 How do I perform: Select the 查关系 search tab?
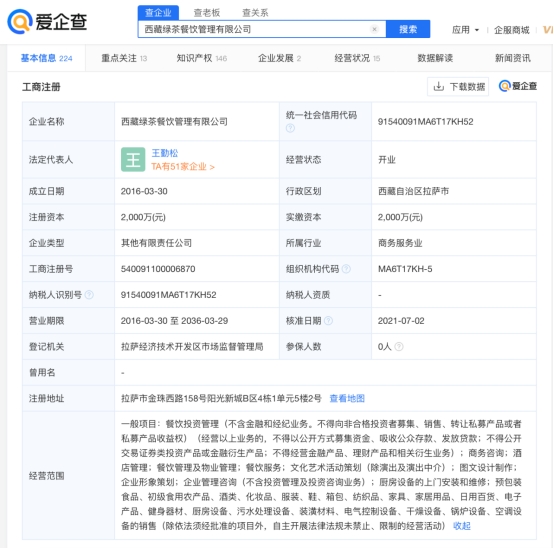click(x=255, y=13)
